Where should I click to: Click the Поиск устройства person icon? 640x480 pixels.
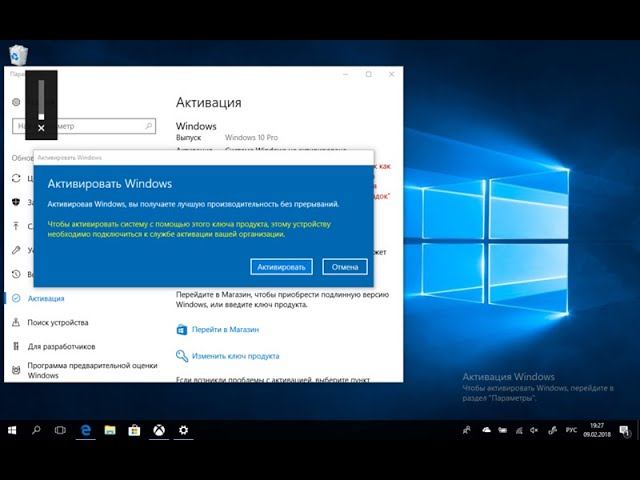tap(16, 322)
